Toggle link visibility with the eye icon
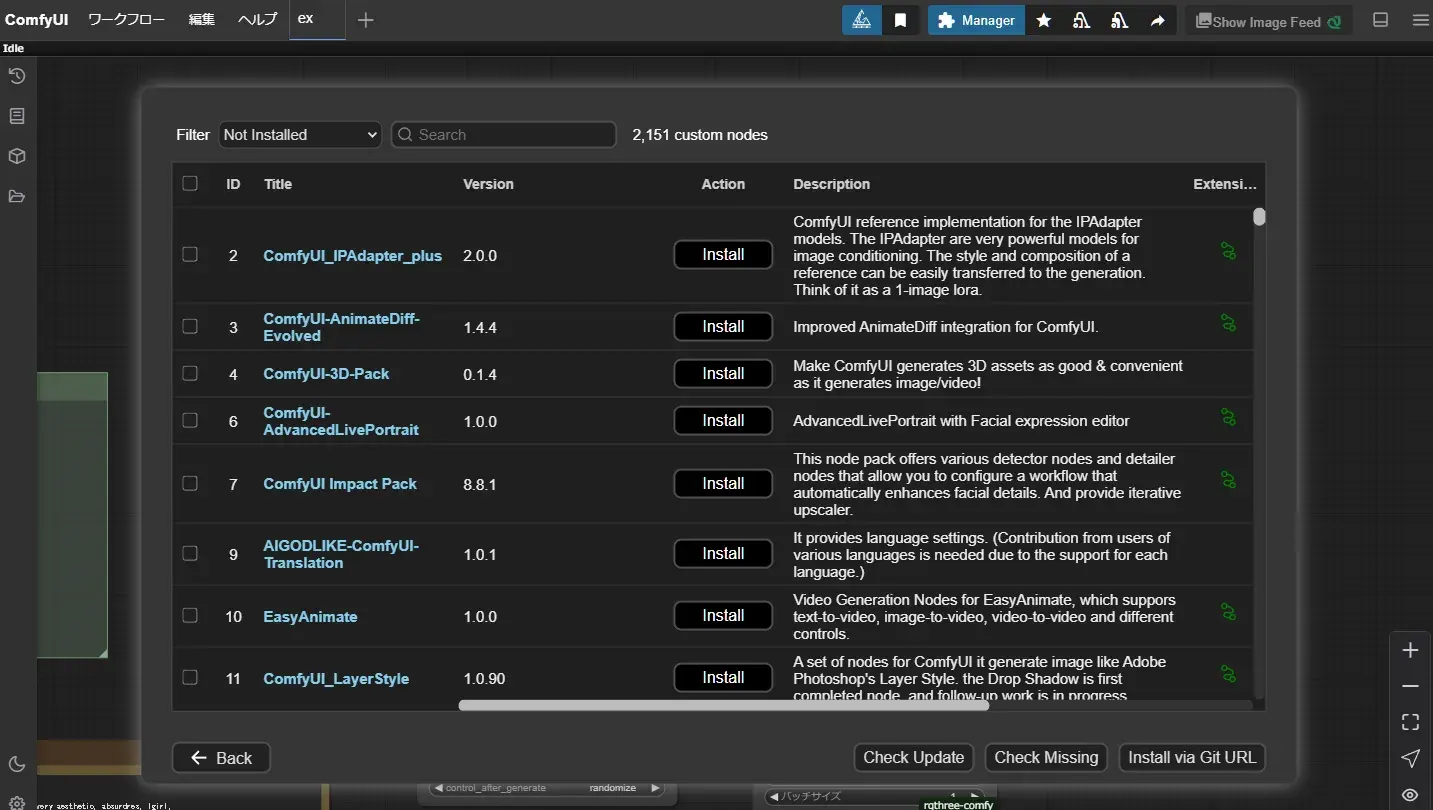The width and height of the screenshot is (1433, 810). tap(1410, 794)
